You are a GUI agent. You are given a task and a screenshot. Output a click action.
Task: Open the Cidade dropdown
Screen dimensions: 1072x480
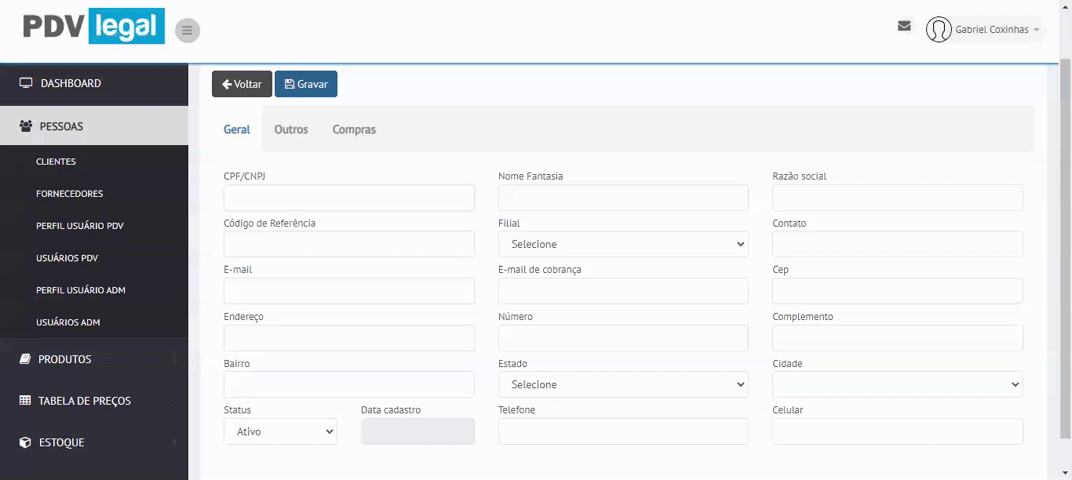(x=897, y=384)
